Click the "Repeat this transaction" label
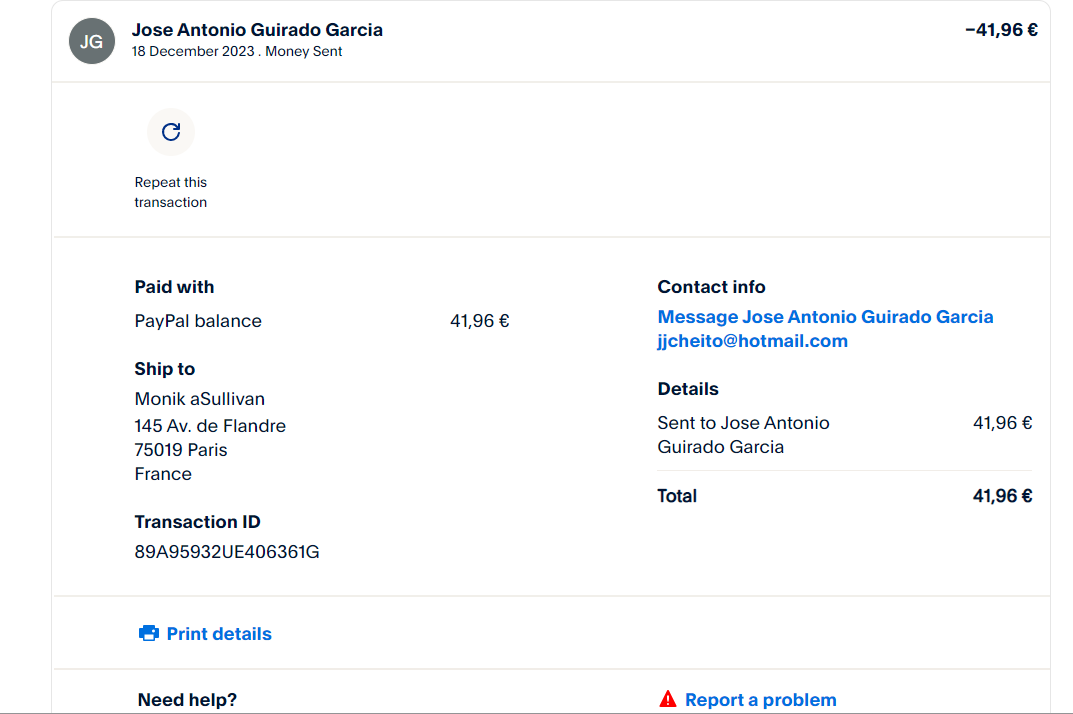Image resolution: width=1073 pixels, height=714 pixels. (171, 192)
